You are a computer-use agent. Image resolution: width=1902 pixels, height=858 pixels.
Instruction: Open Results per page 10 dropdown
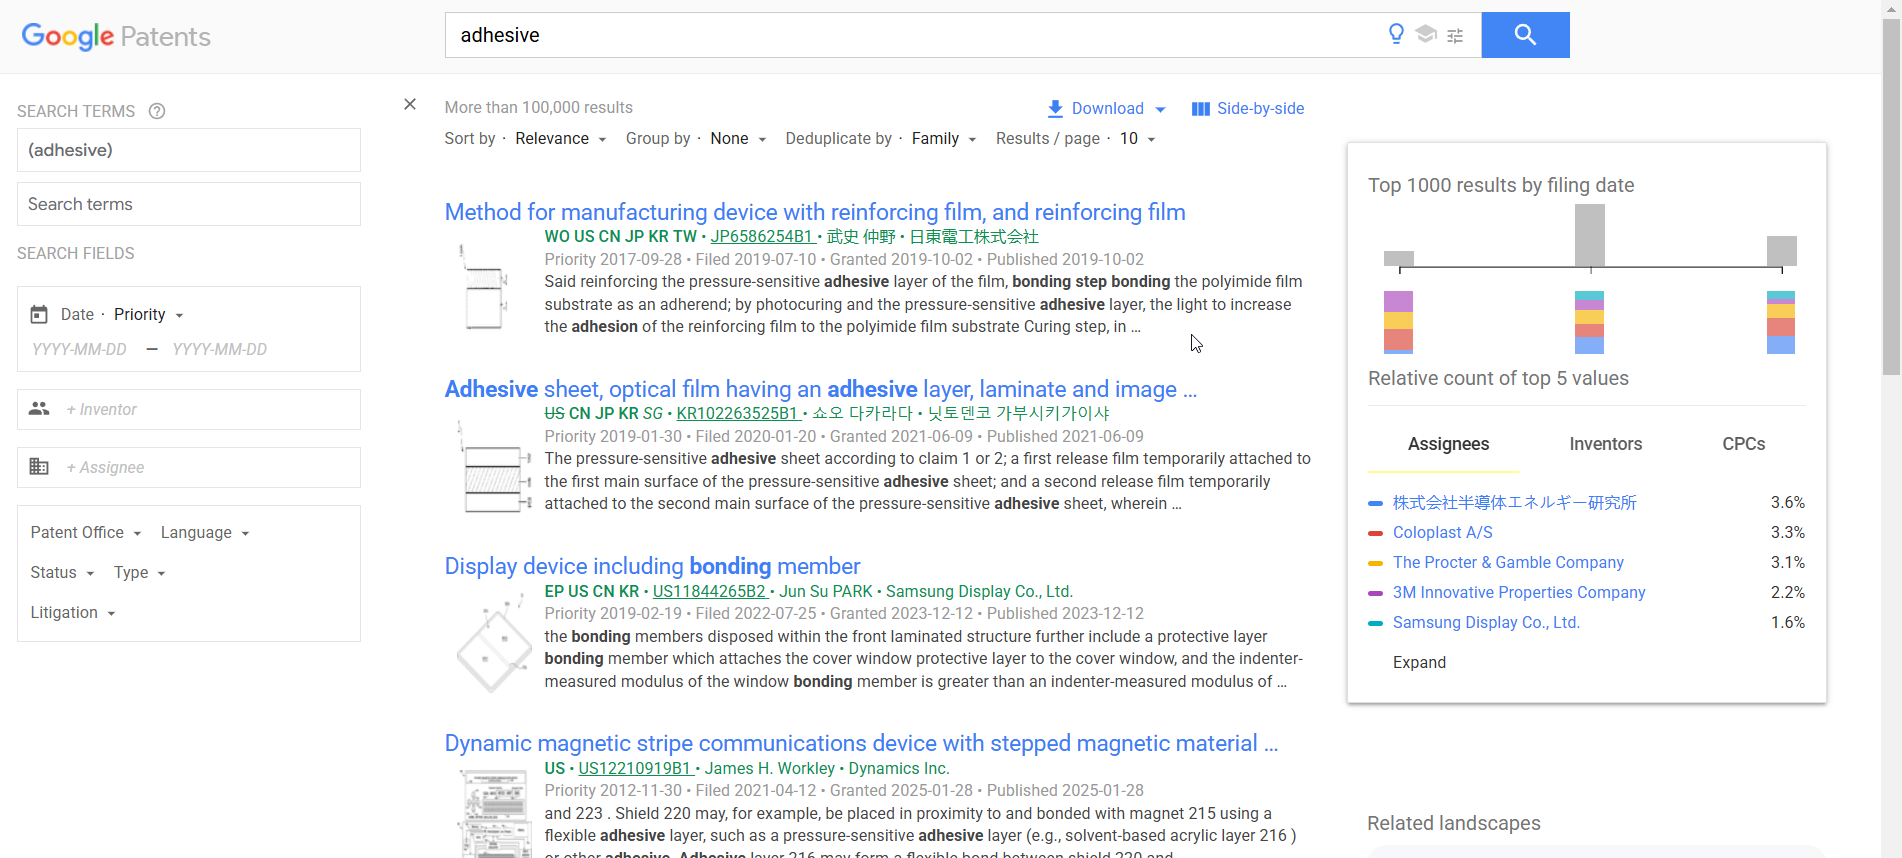(1138, 139)
